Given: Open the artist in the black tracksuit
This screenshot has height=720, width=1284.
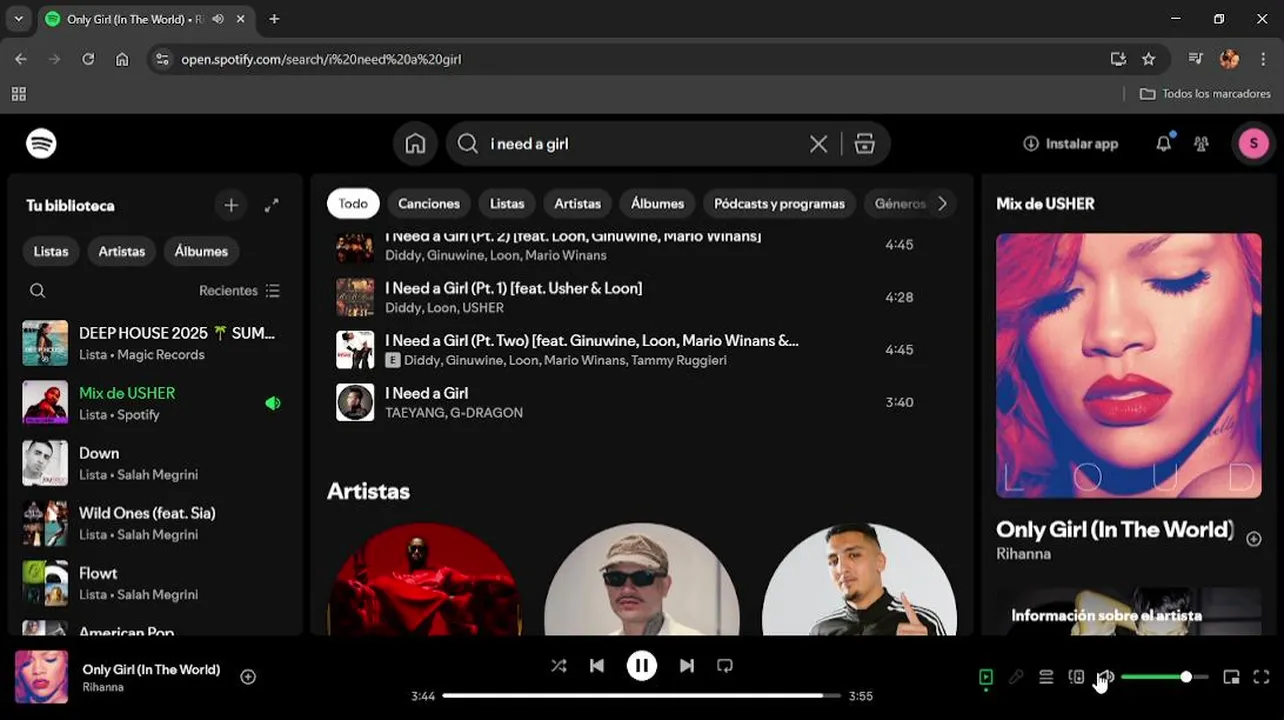Looking at the screenshot, I should [x=859, y=580].
